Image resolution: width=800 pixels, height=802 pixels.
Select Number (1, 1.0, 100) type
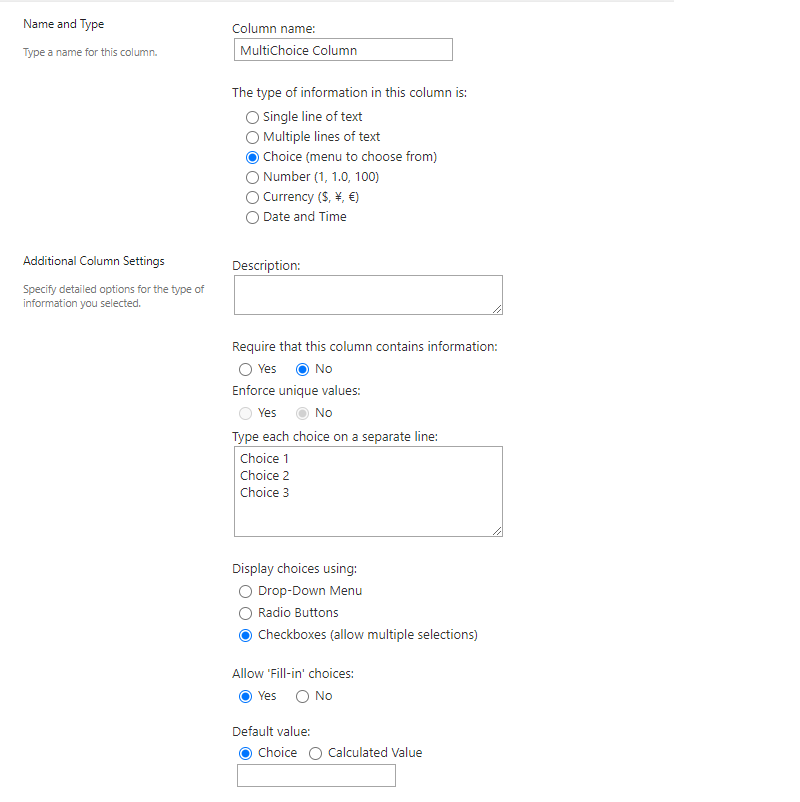tap(252, 177)
